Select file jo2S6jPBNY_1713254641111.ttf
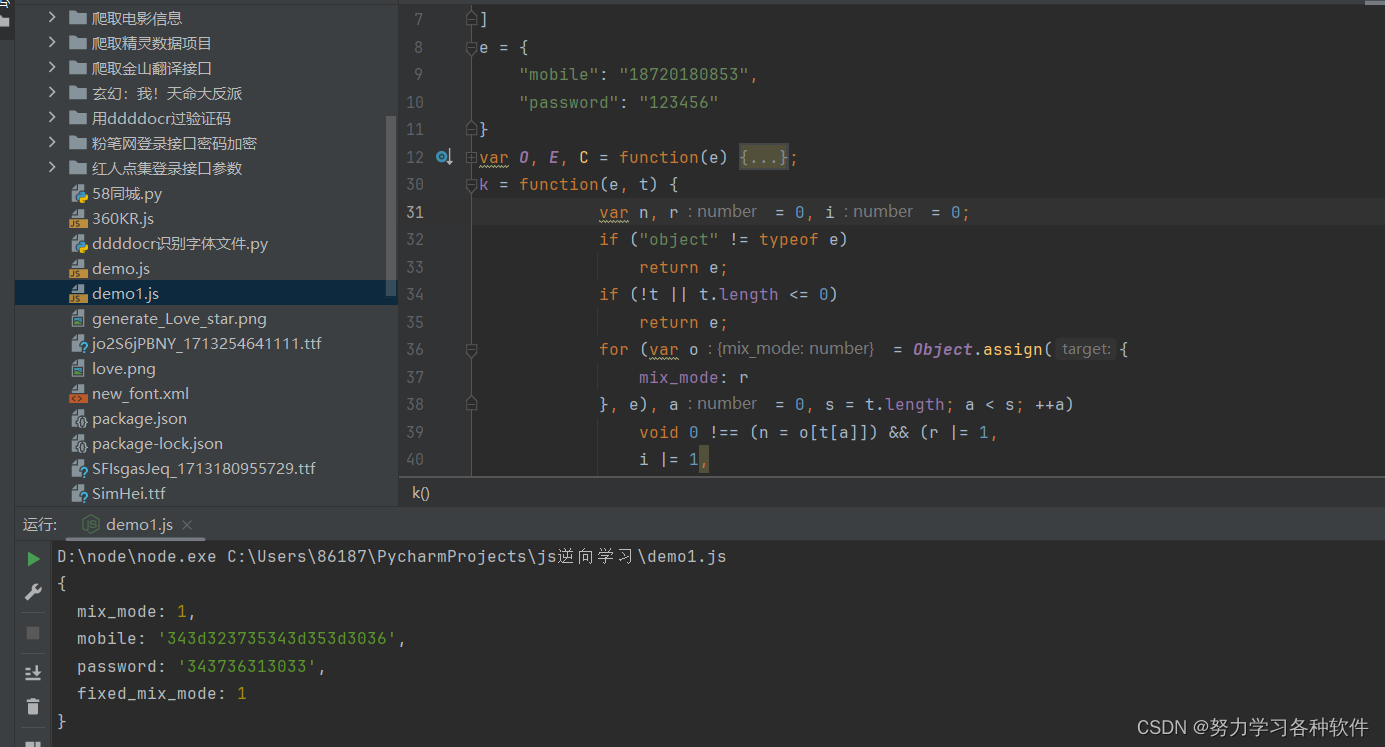 [207, 343]
